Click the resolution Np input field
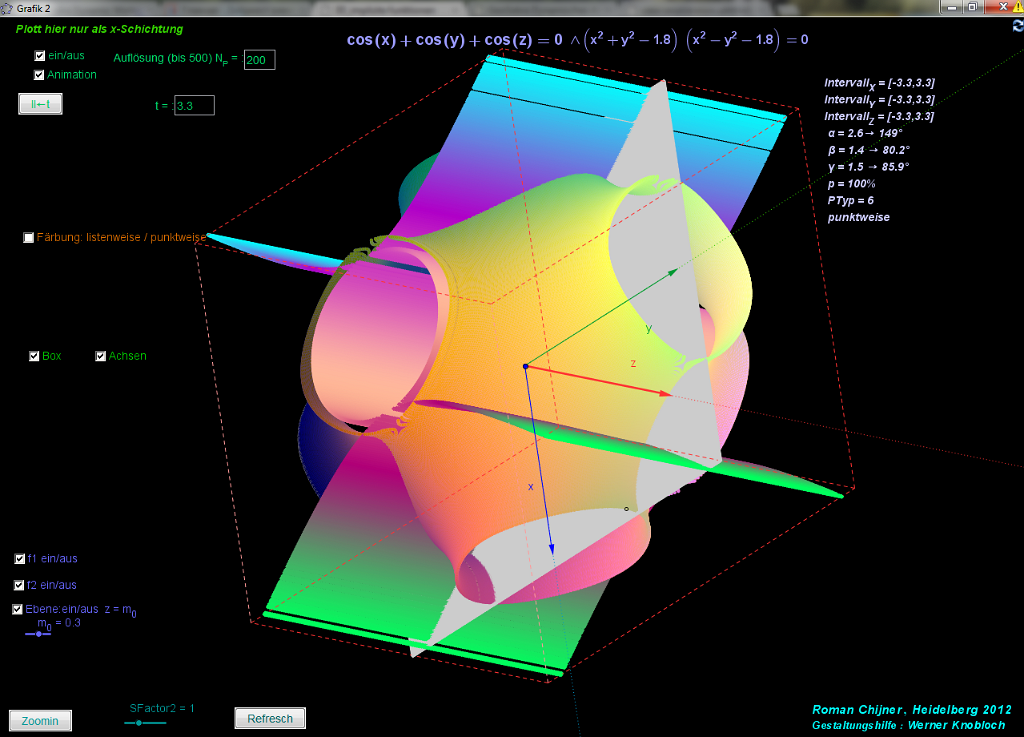Screen dimensions: 1024x737 [259, 60]
